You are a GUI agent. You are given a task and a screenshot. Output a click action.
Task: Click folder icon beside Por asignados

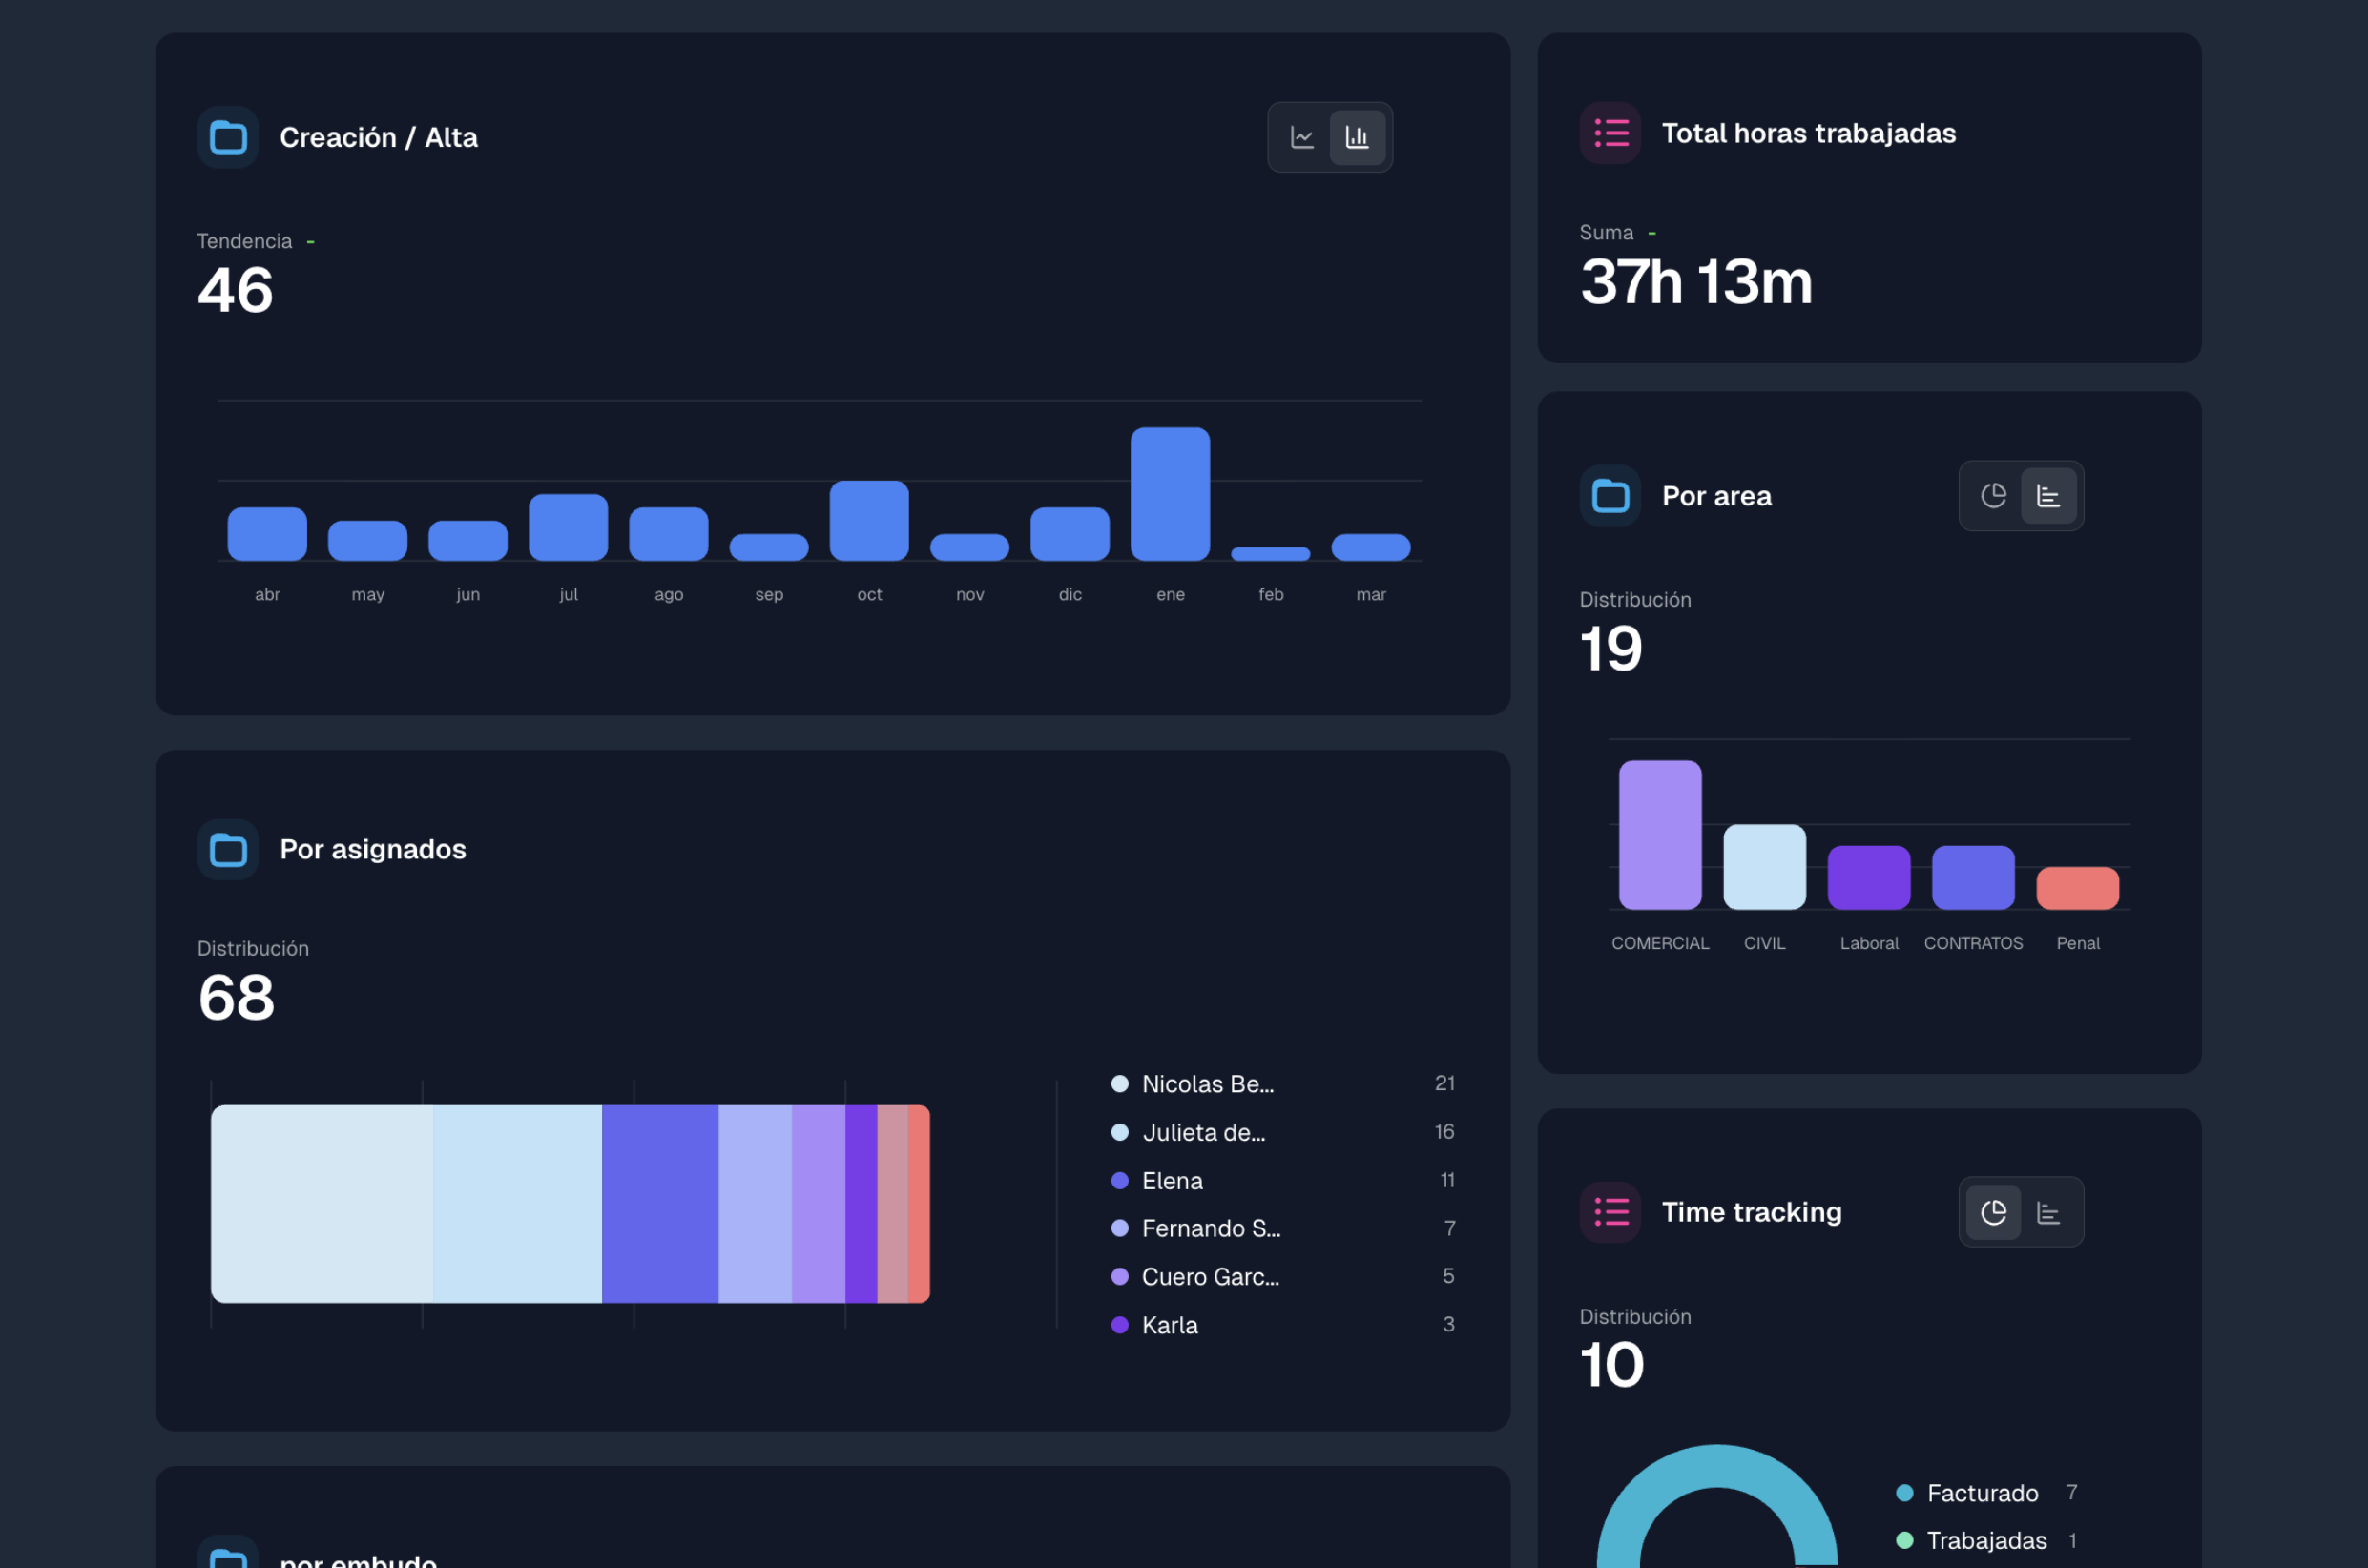click(228, 849)
